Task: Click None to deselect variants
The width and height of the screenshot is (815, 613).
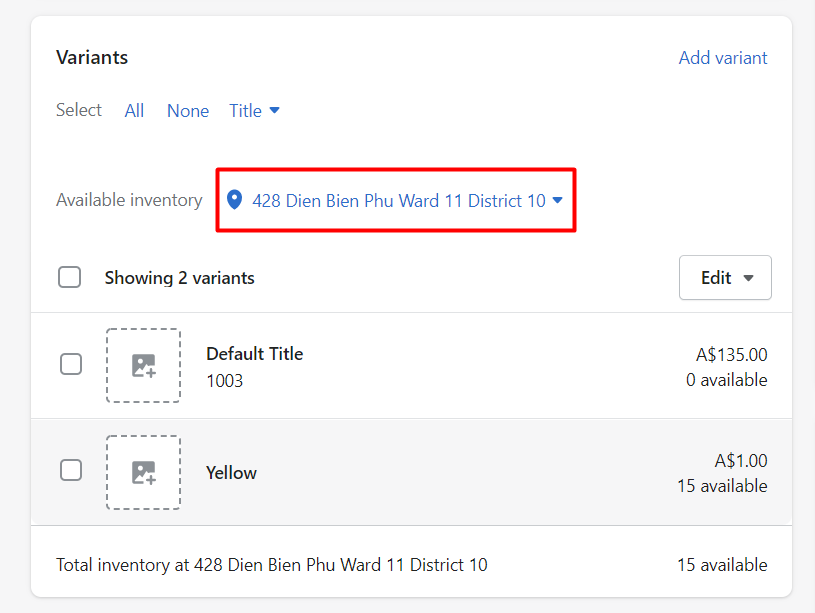Action: [188, 111]
